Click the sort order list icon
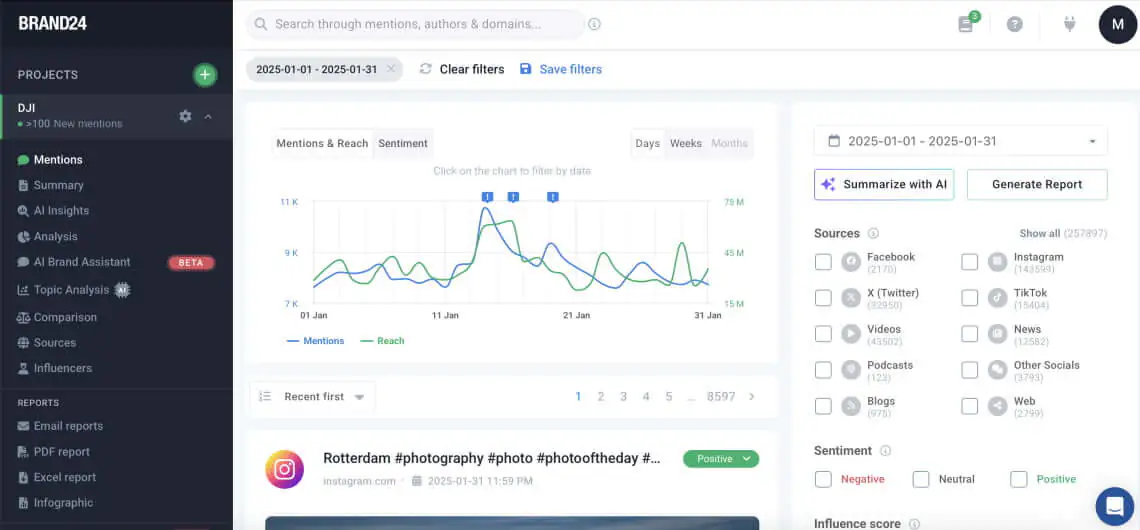 point(265,396)
